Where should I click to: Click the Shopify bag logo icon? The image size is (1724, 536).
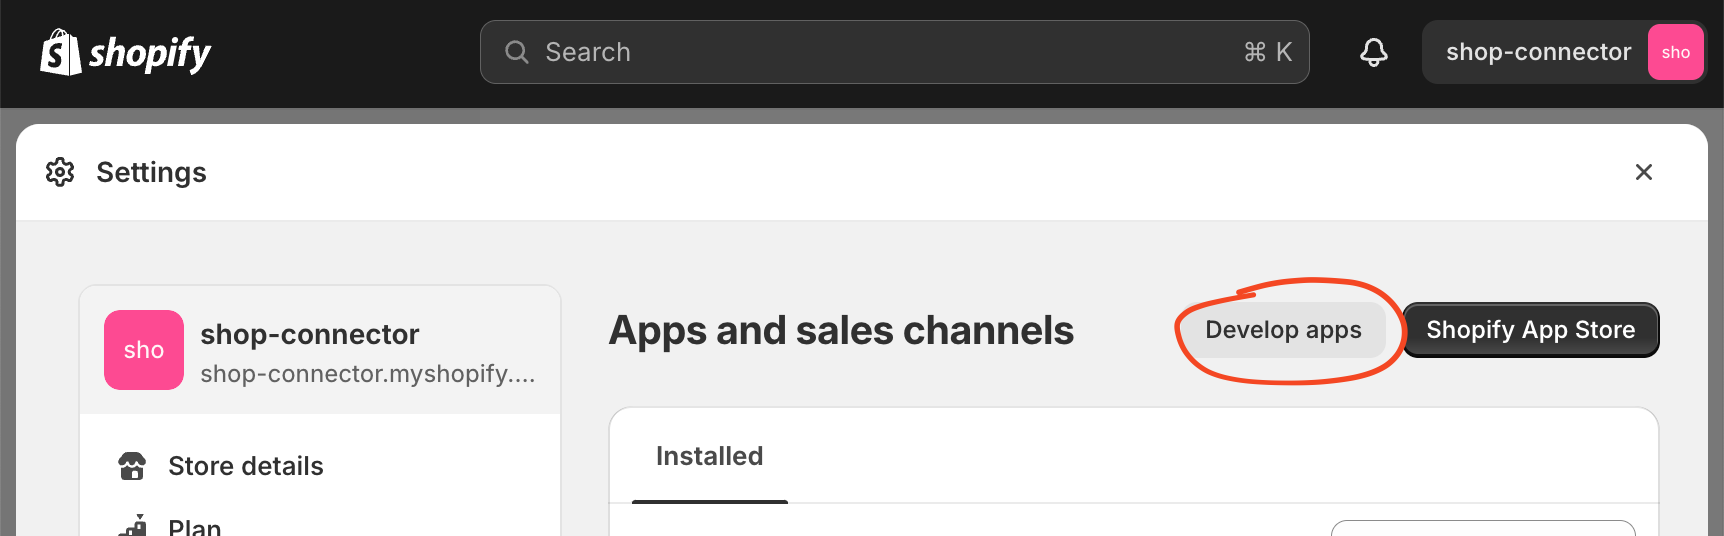[60, 52]
